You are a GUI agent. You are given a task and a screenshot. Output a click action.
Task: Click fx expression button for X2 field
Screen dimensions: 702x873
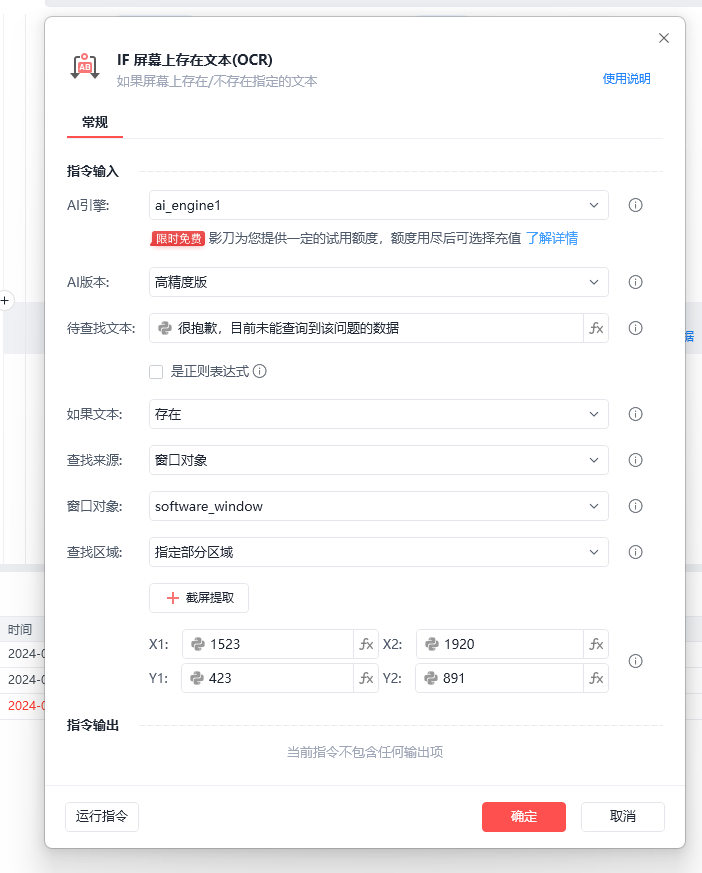(596, 644)
